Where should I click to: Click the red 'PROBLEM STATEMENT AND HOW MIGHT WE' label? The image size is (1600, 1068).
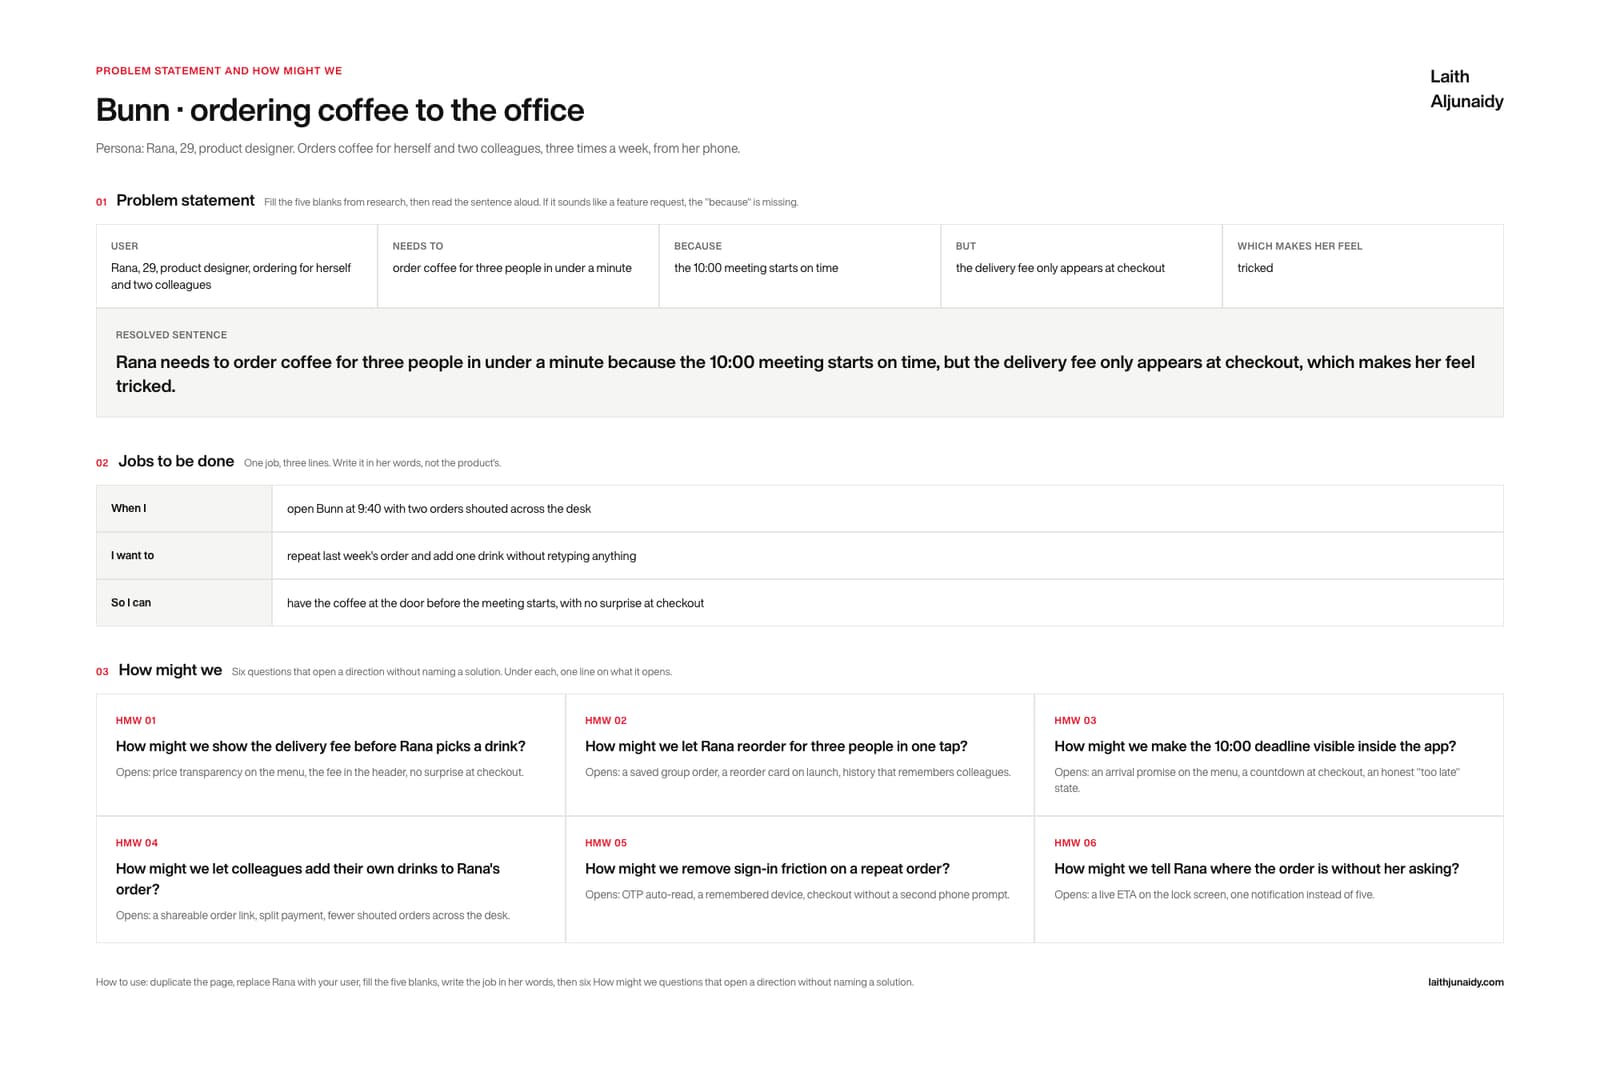(x=219, y=71)
